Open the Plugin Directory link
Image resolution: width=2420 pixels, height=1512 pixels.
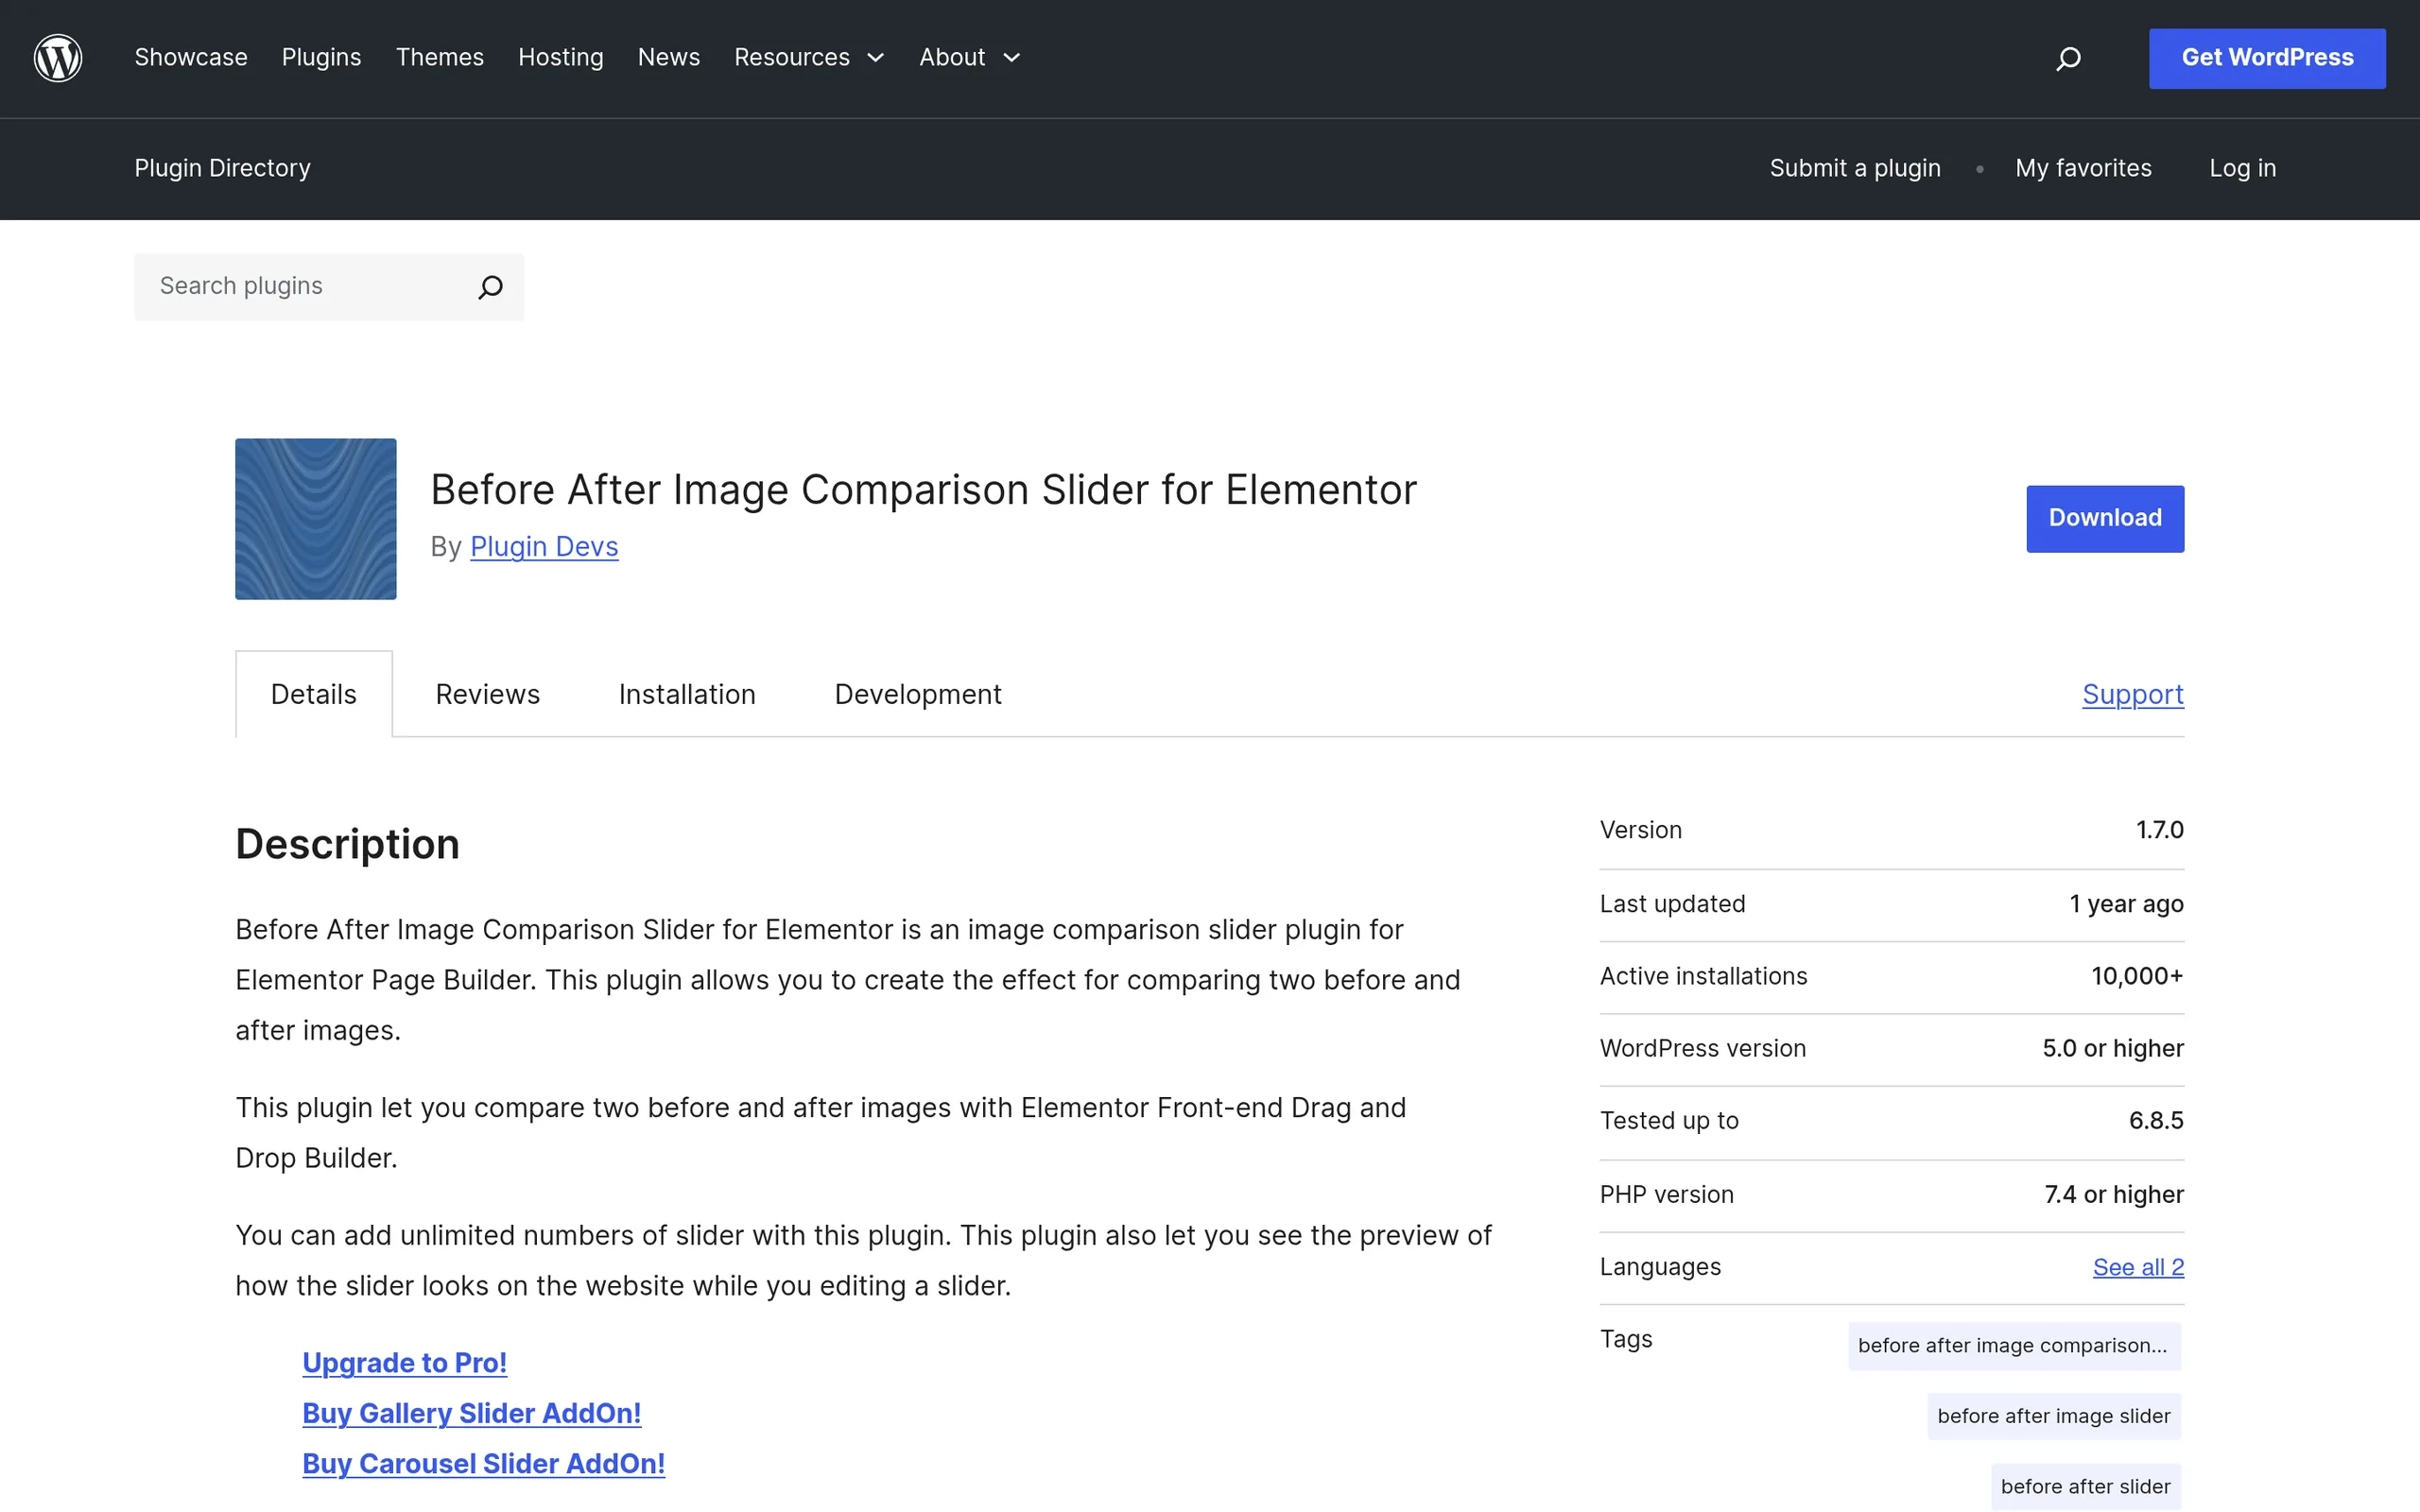coord(222,168)
